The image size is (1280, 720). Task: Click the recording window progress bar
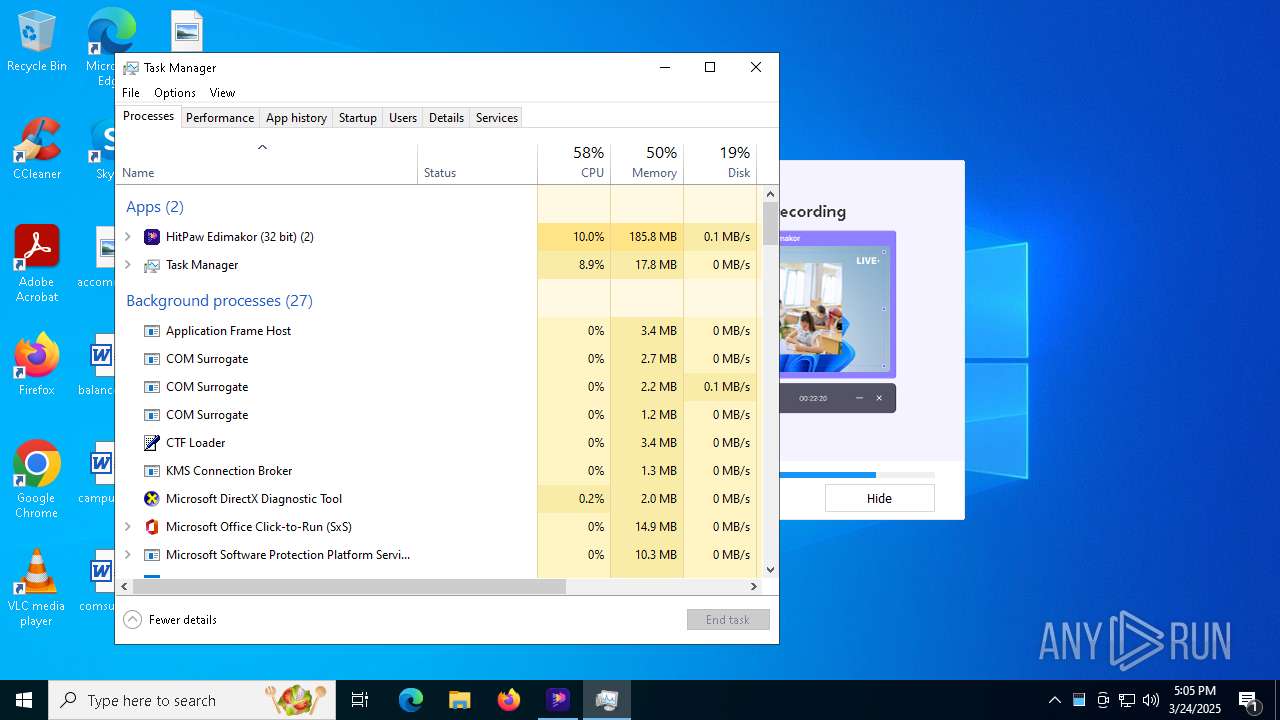pyautogui.click(x=857, y=475)
